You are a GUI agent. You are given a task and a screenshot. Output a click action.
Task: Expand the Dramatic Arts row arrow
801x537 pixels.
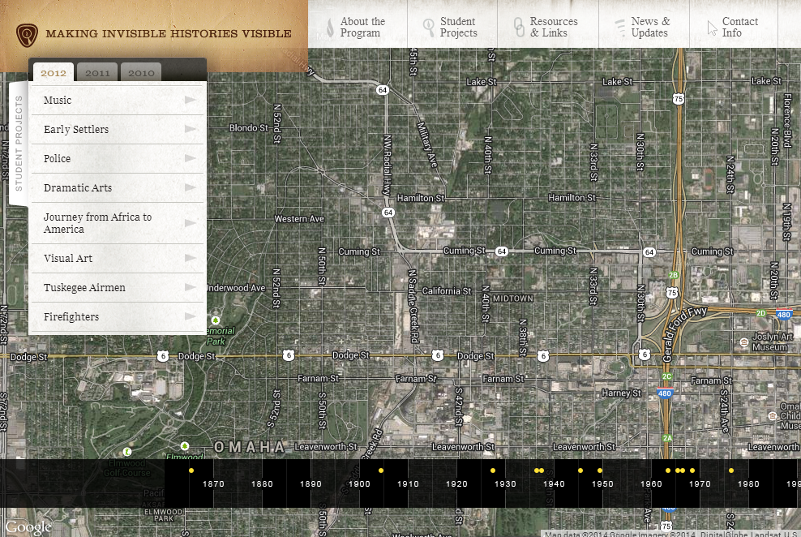point(190,187)
